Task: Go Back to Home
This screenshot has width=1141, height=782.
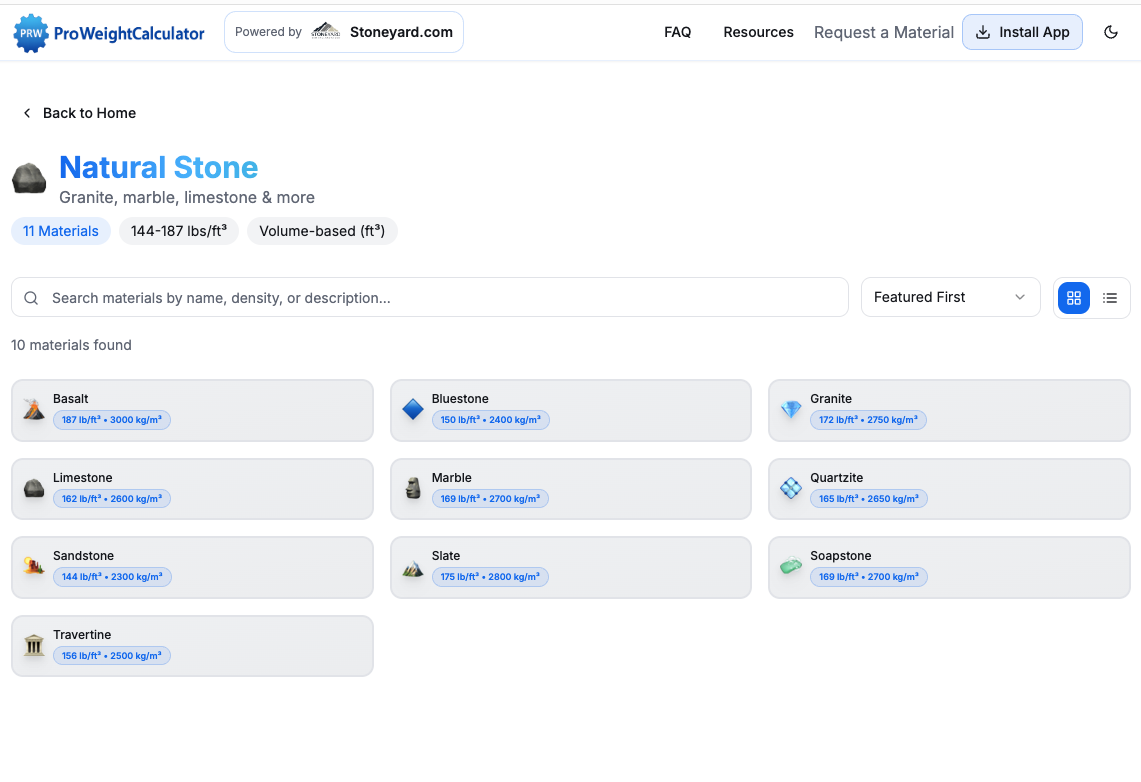Action: [80, 113]
